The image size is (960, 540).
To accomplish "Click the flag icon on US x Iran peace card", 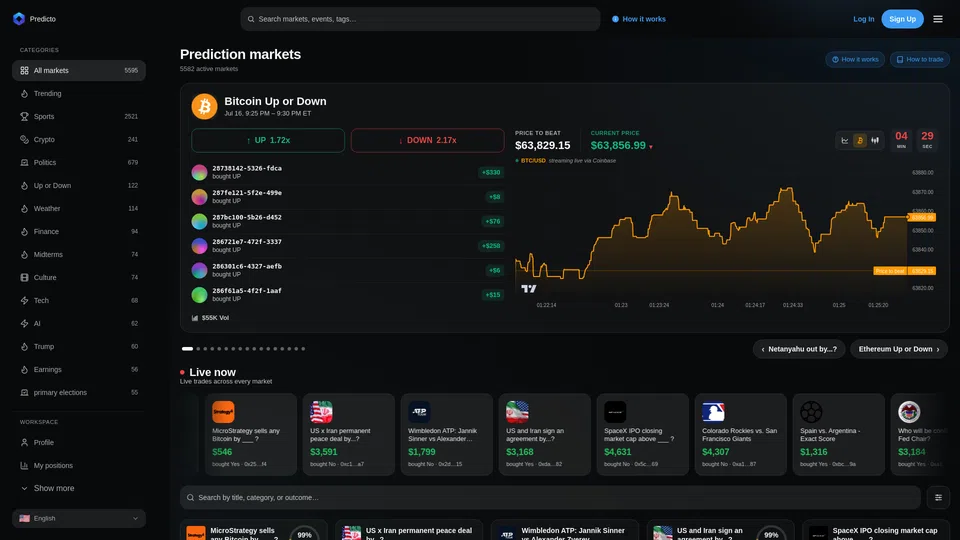I will pyautogui.click(x=321, y=412).
